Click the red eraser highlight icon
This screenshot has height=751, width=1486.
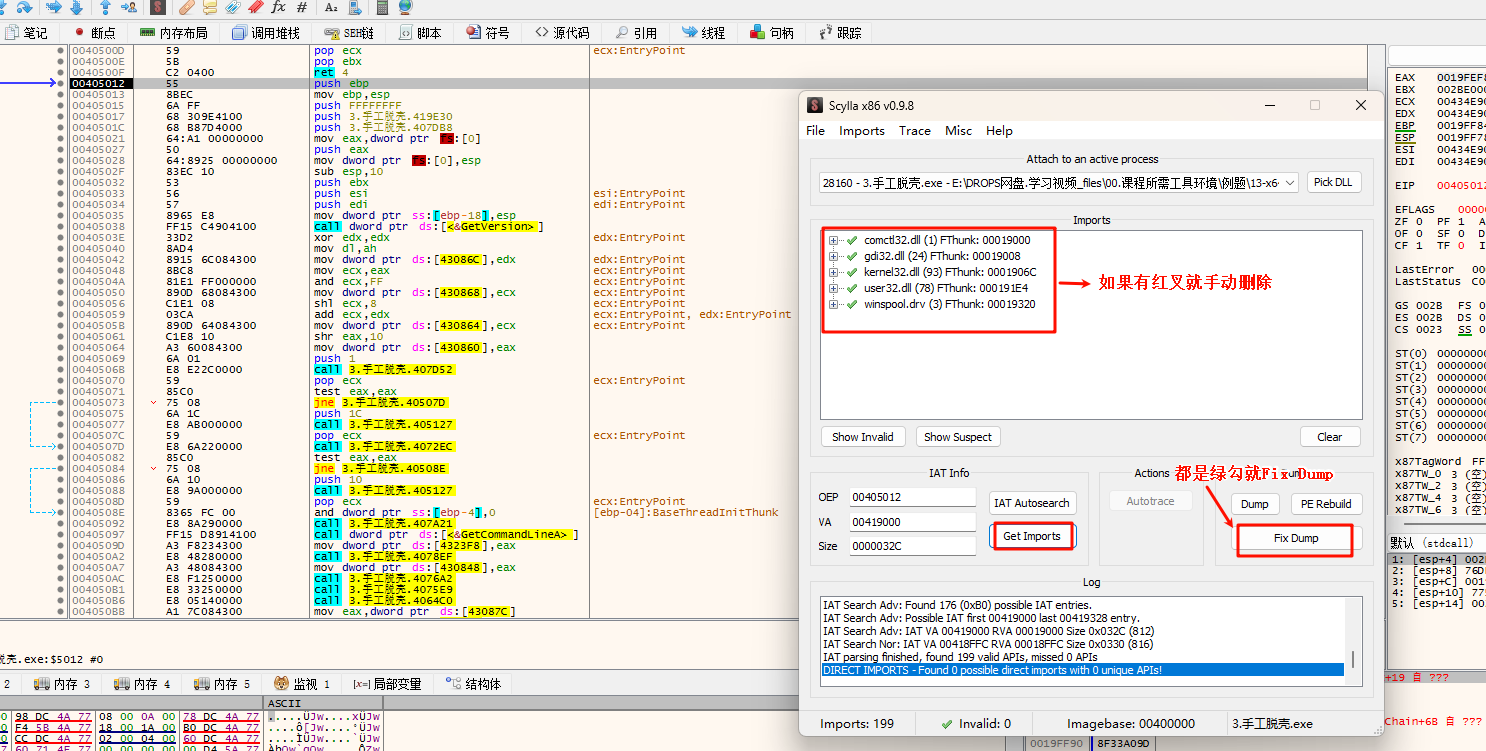pos(255,7)
